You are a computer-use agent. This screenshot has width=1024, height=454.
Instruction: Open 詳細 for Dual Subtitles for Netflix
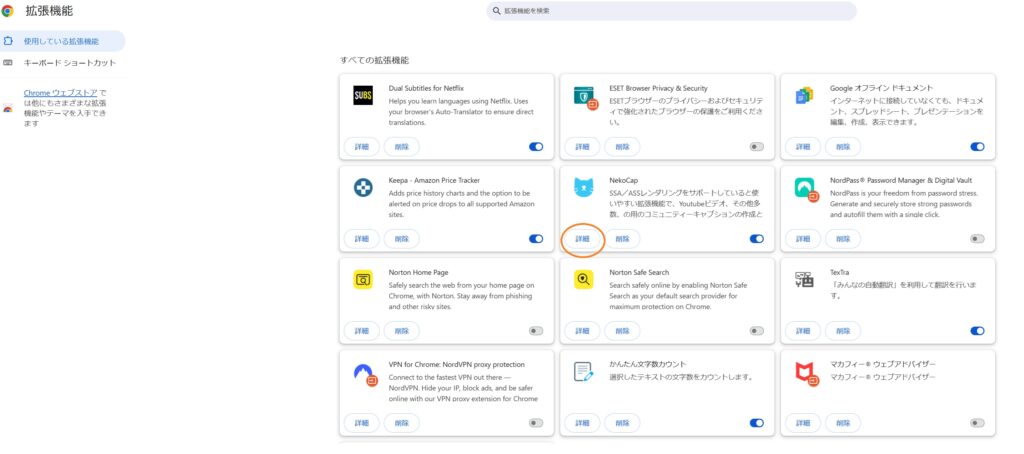(362, 147)
